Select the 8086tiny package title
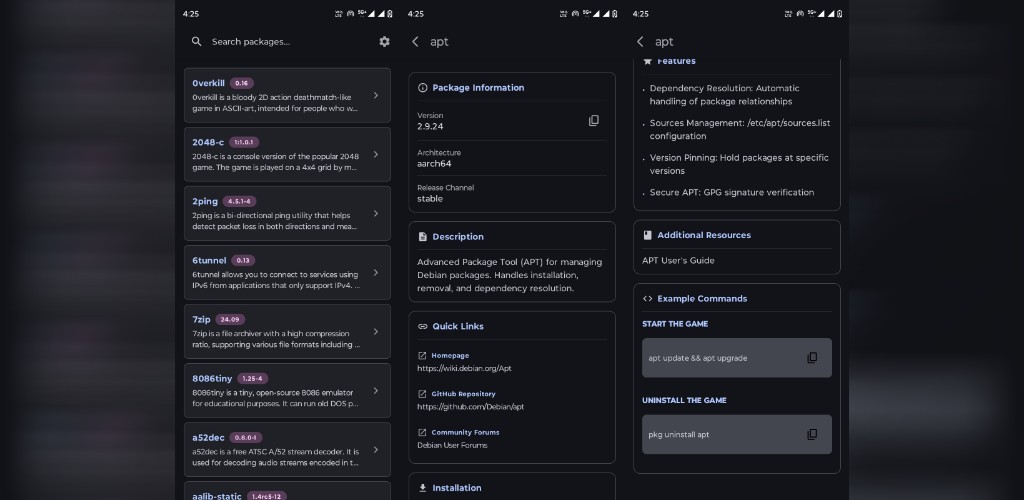This screenshot has width=1024, height=500. (x=212, y=379)
